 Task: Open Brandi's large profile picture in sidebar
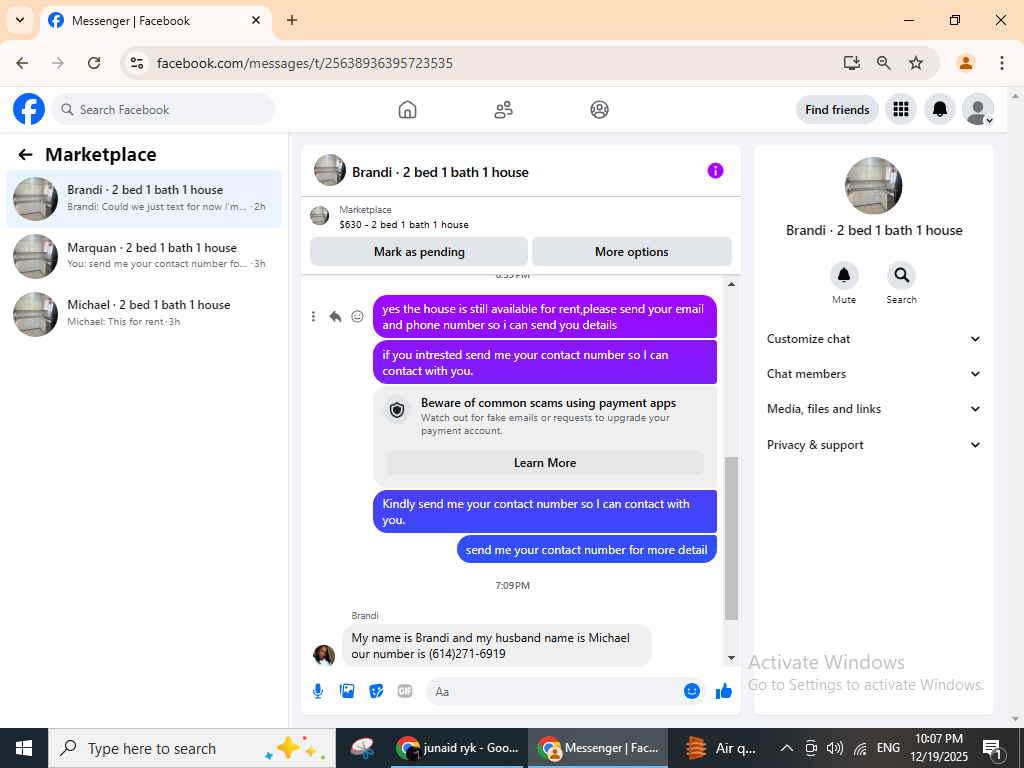coord(873,185)
